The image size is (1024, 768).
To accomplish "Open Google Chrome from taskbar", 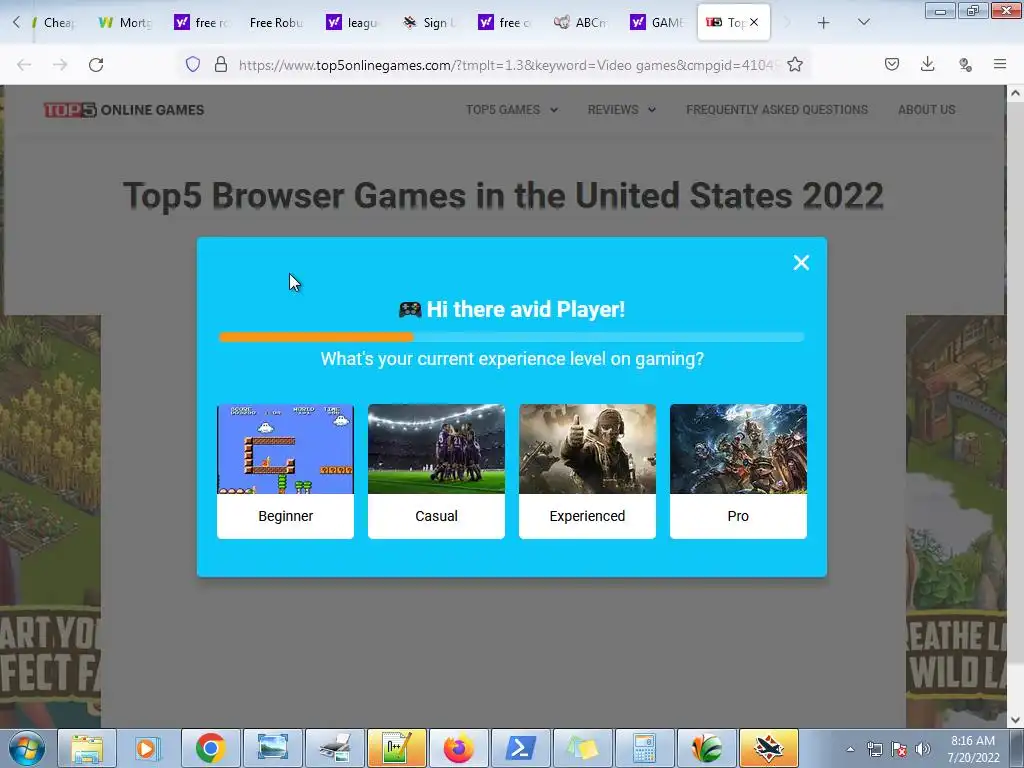I will click(210, 748).
